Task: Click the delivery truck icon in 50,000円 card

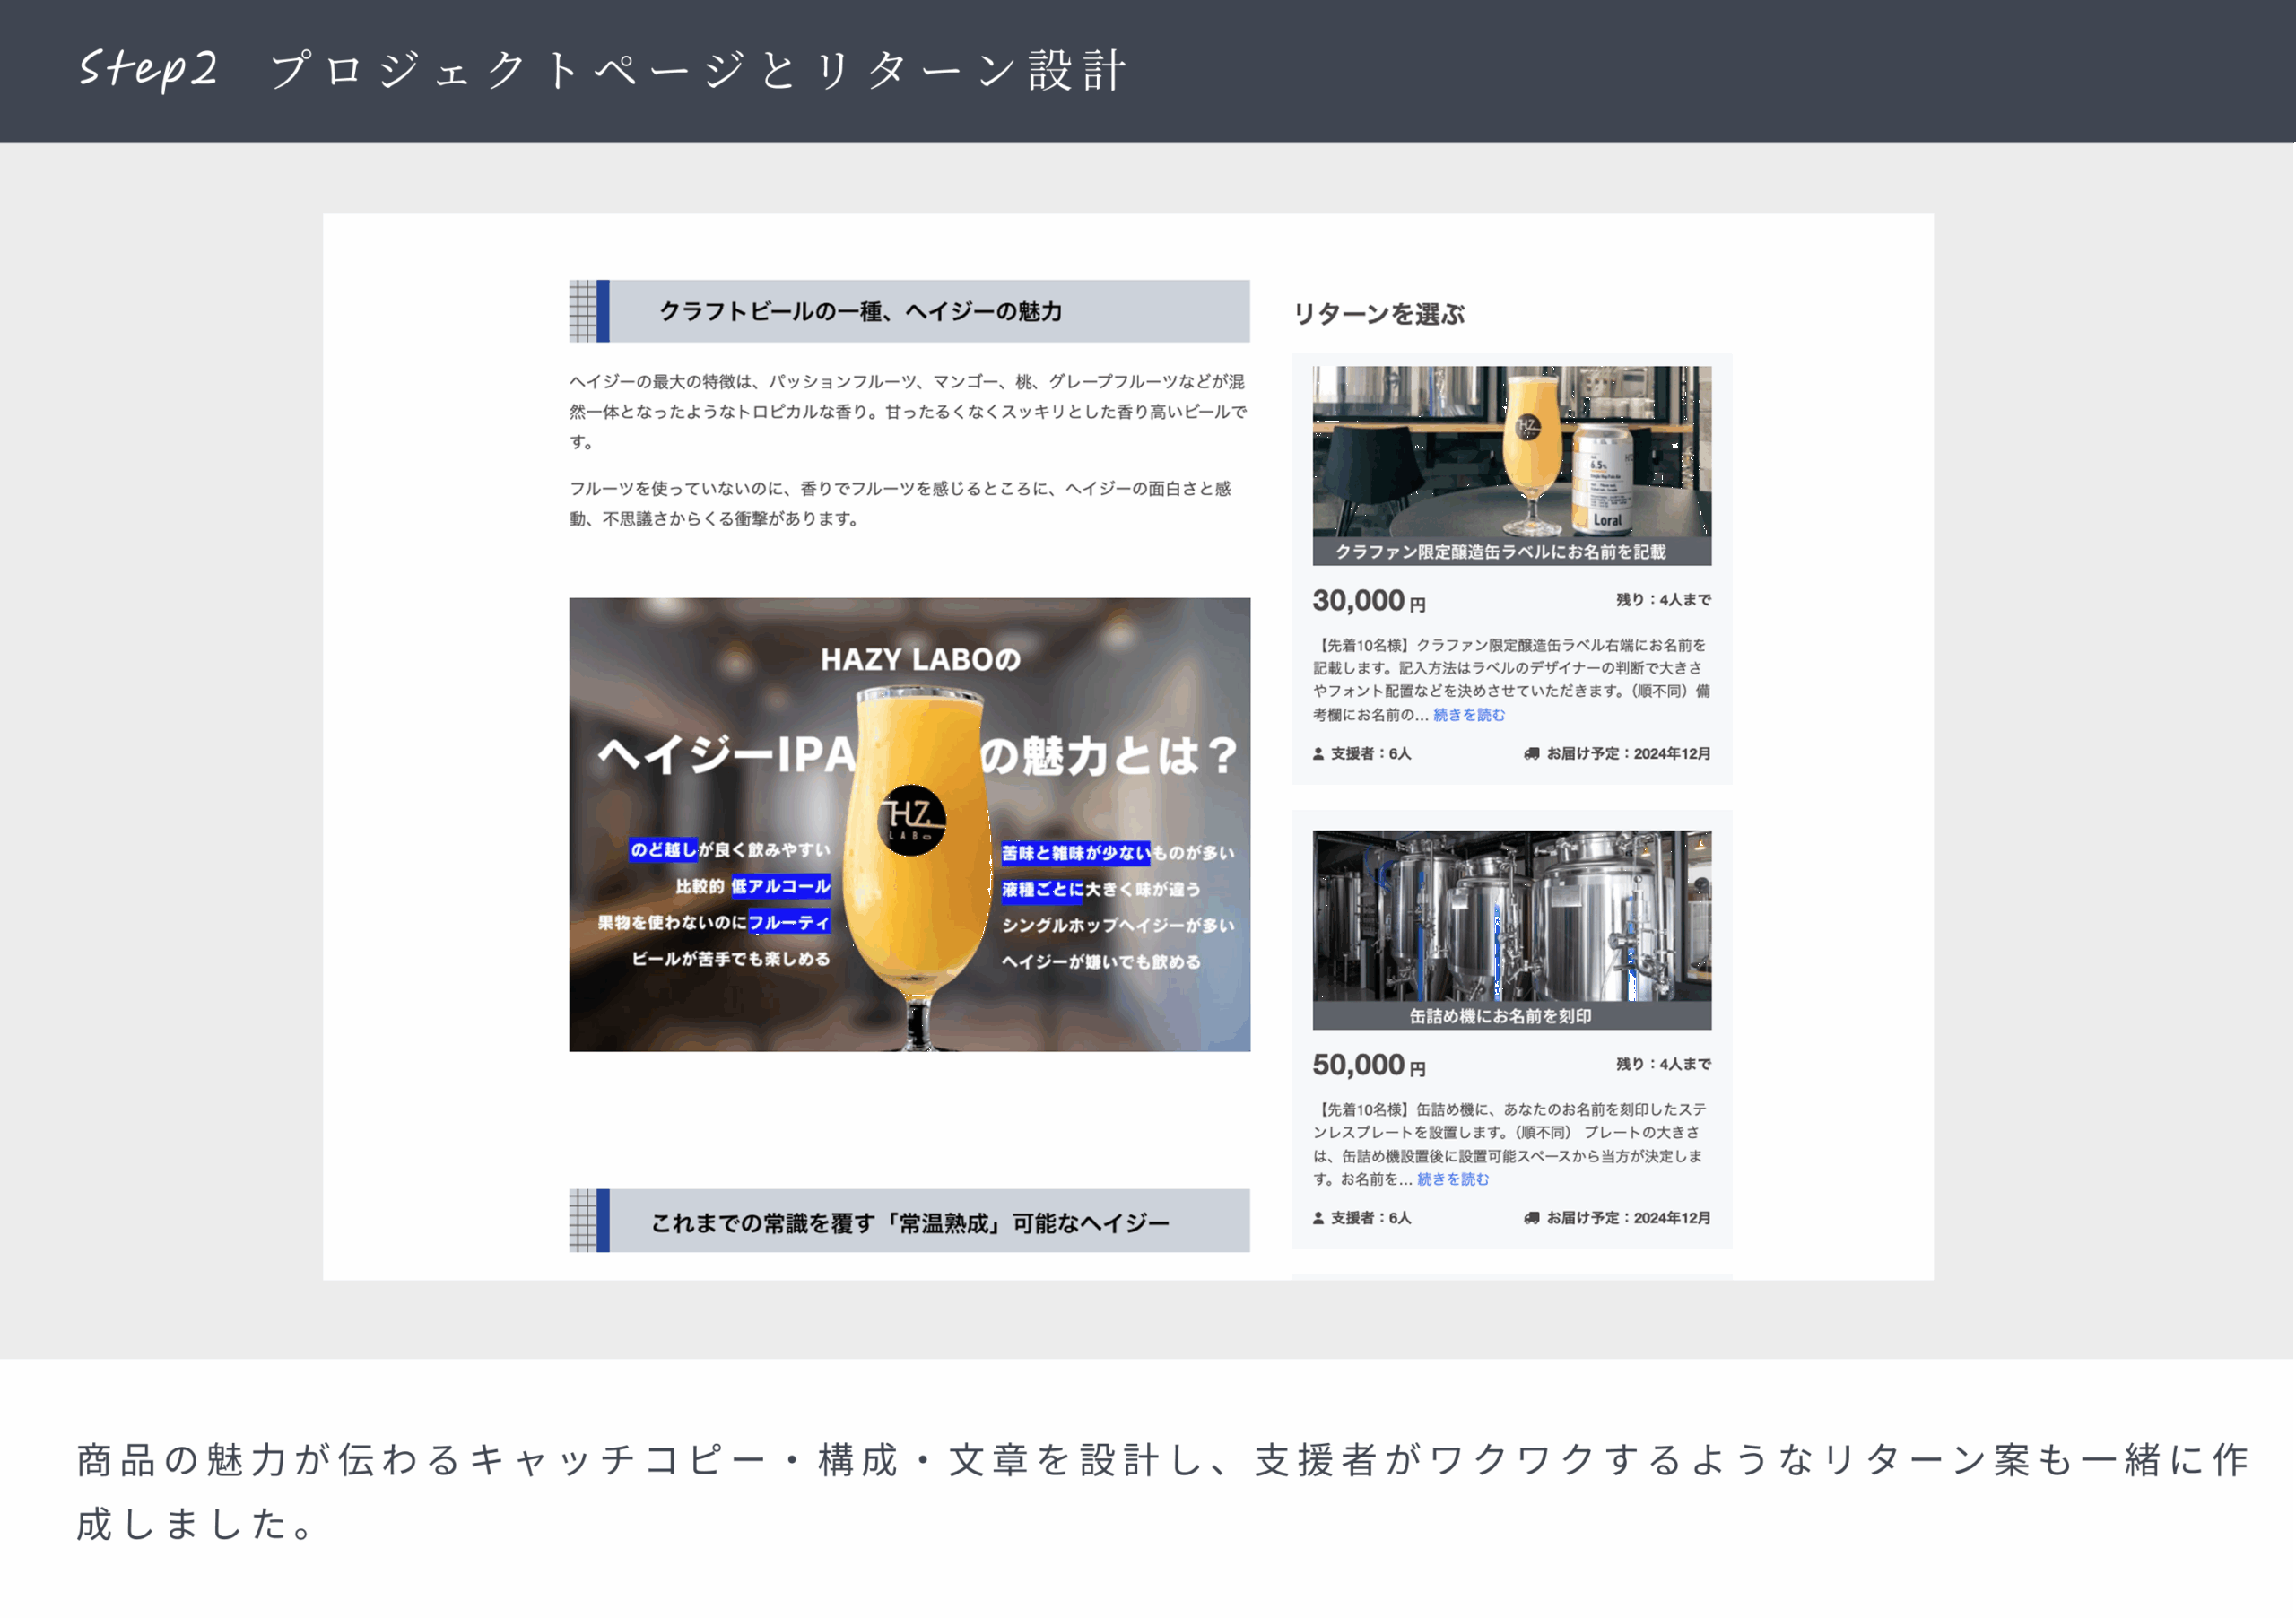Action: click(1531, 1217)
